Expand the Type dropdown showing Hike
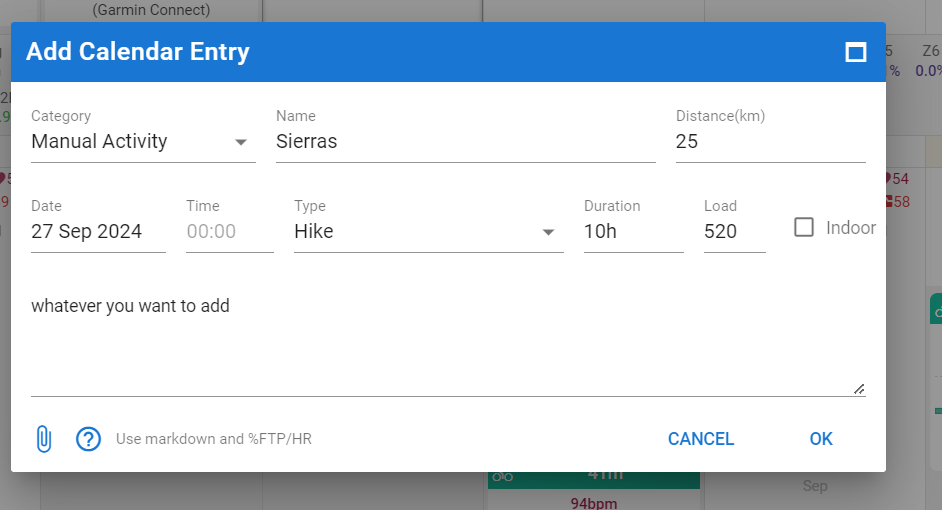 (548, 232)
